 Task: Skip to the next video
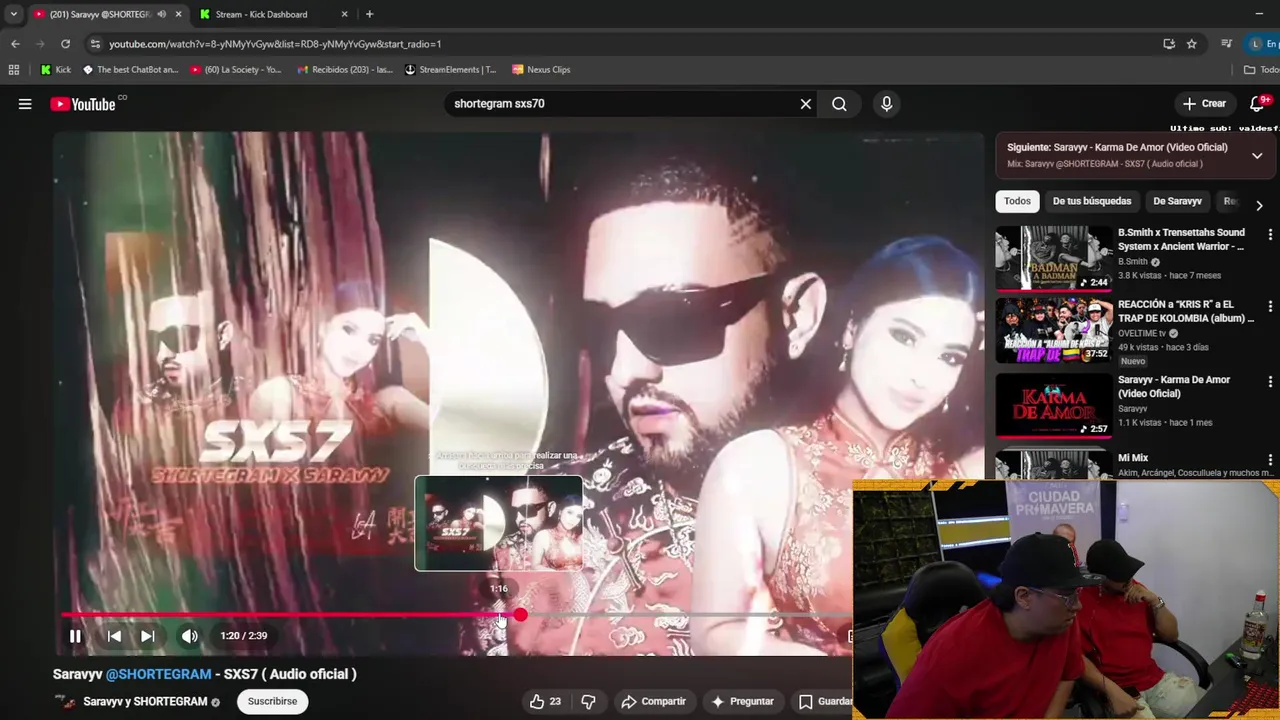pos(147,636)
